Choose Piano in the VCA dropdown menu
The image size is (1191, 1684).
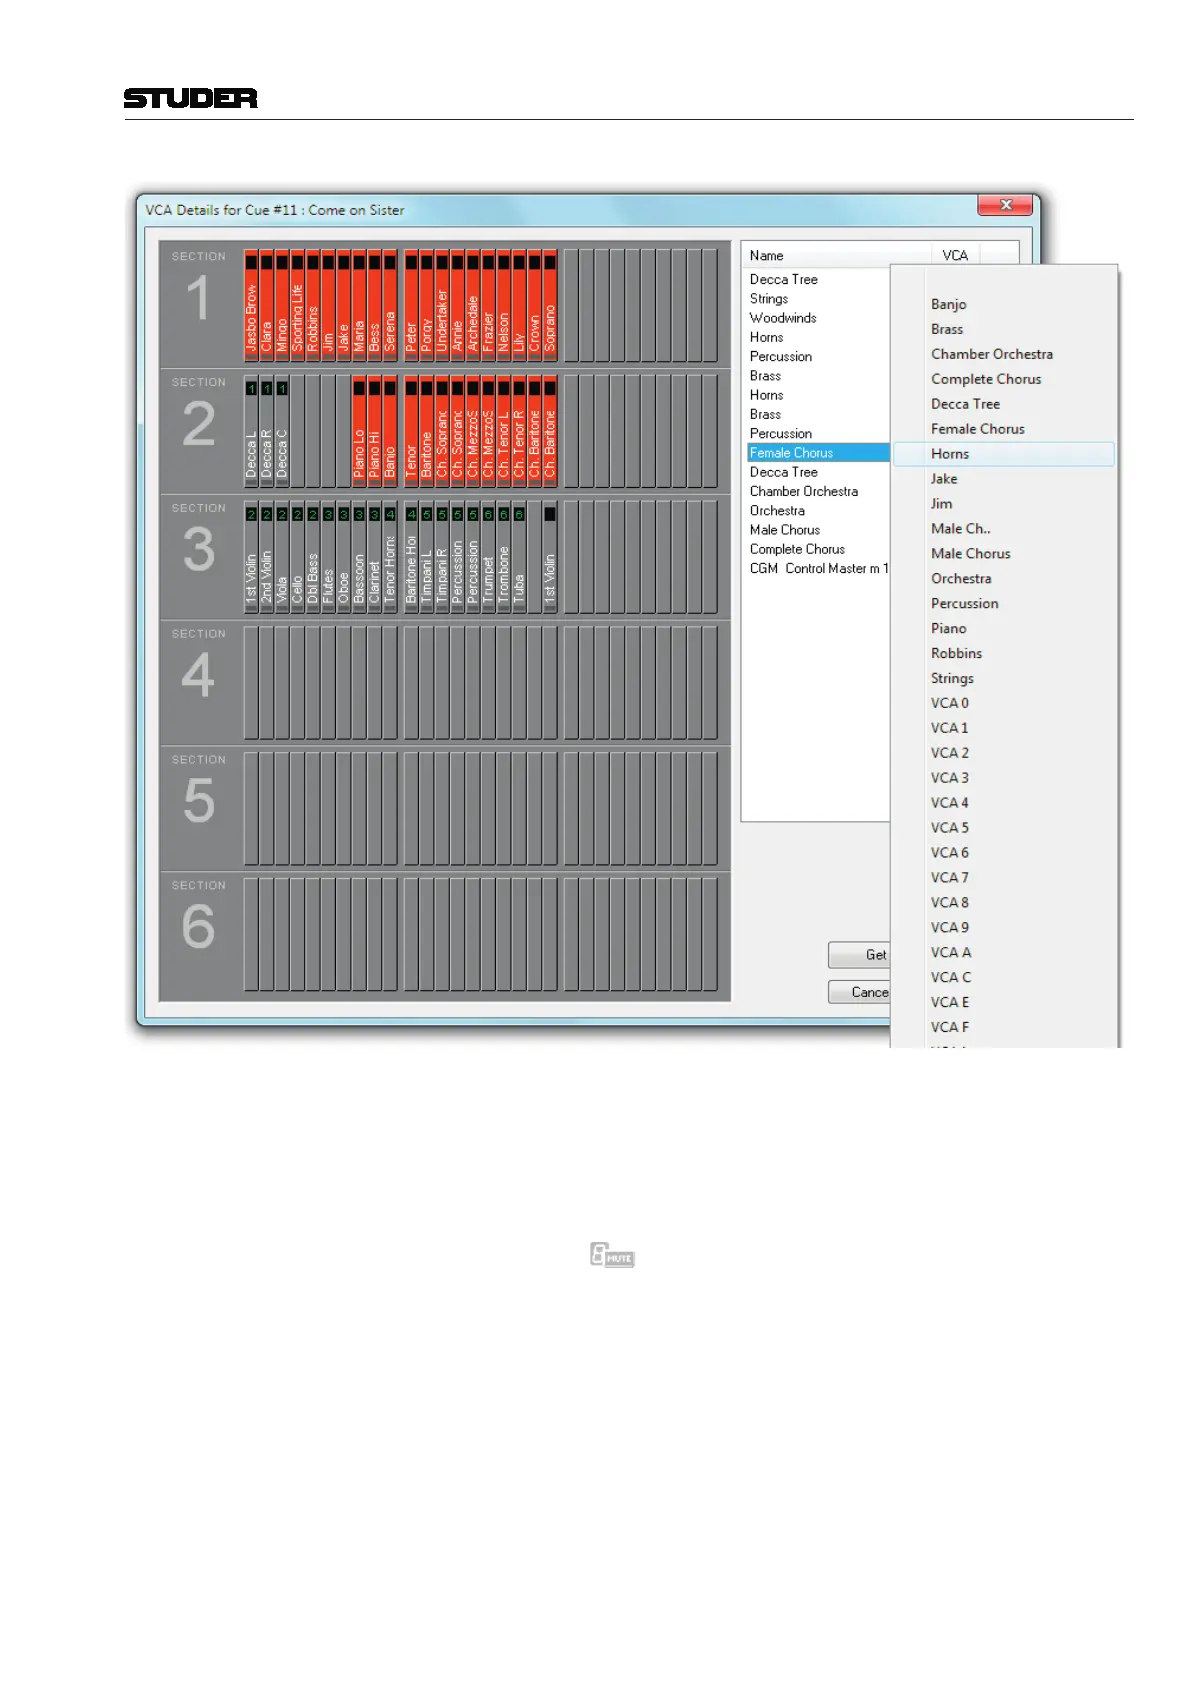[1003, 628]
